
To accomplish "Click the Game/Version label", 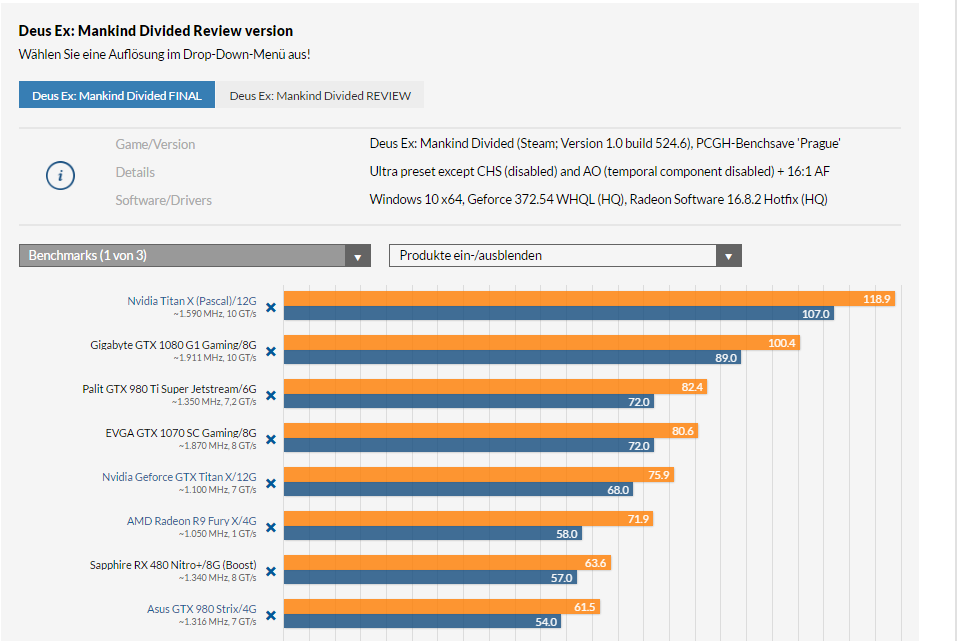I will click(155, 144).
